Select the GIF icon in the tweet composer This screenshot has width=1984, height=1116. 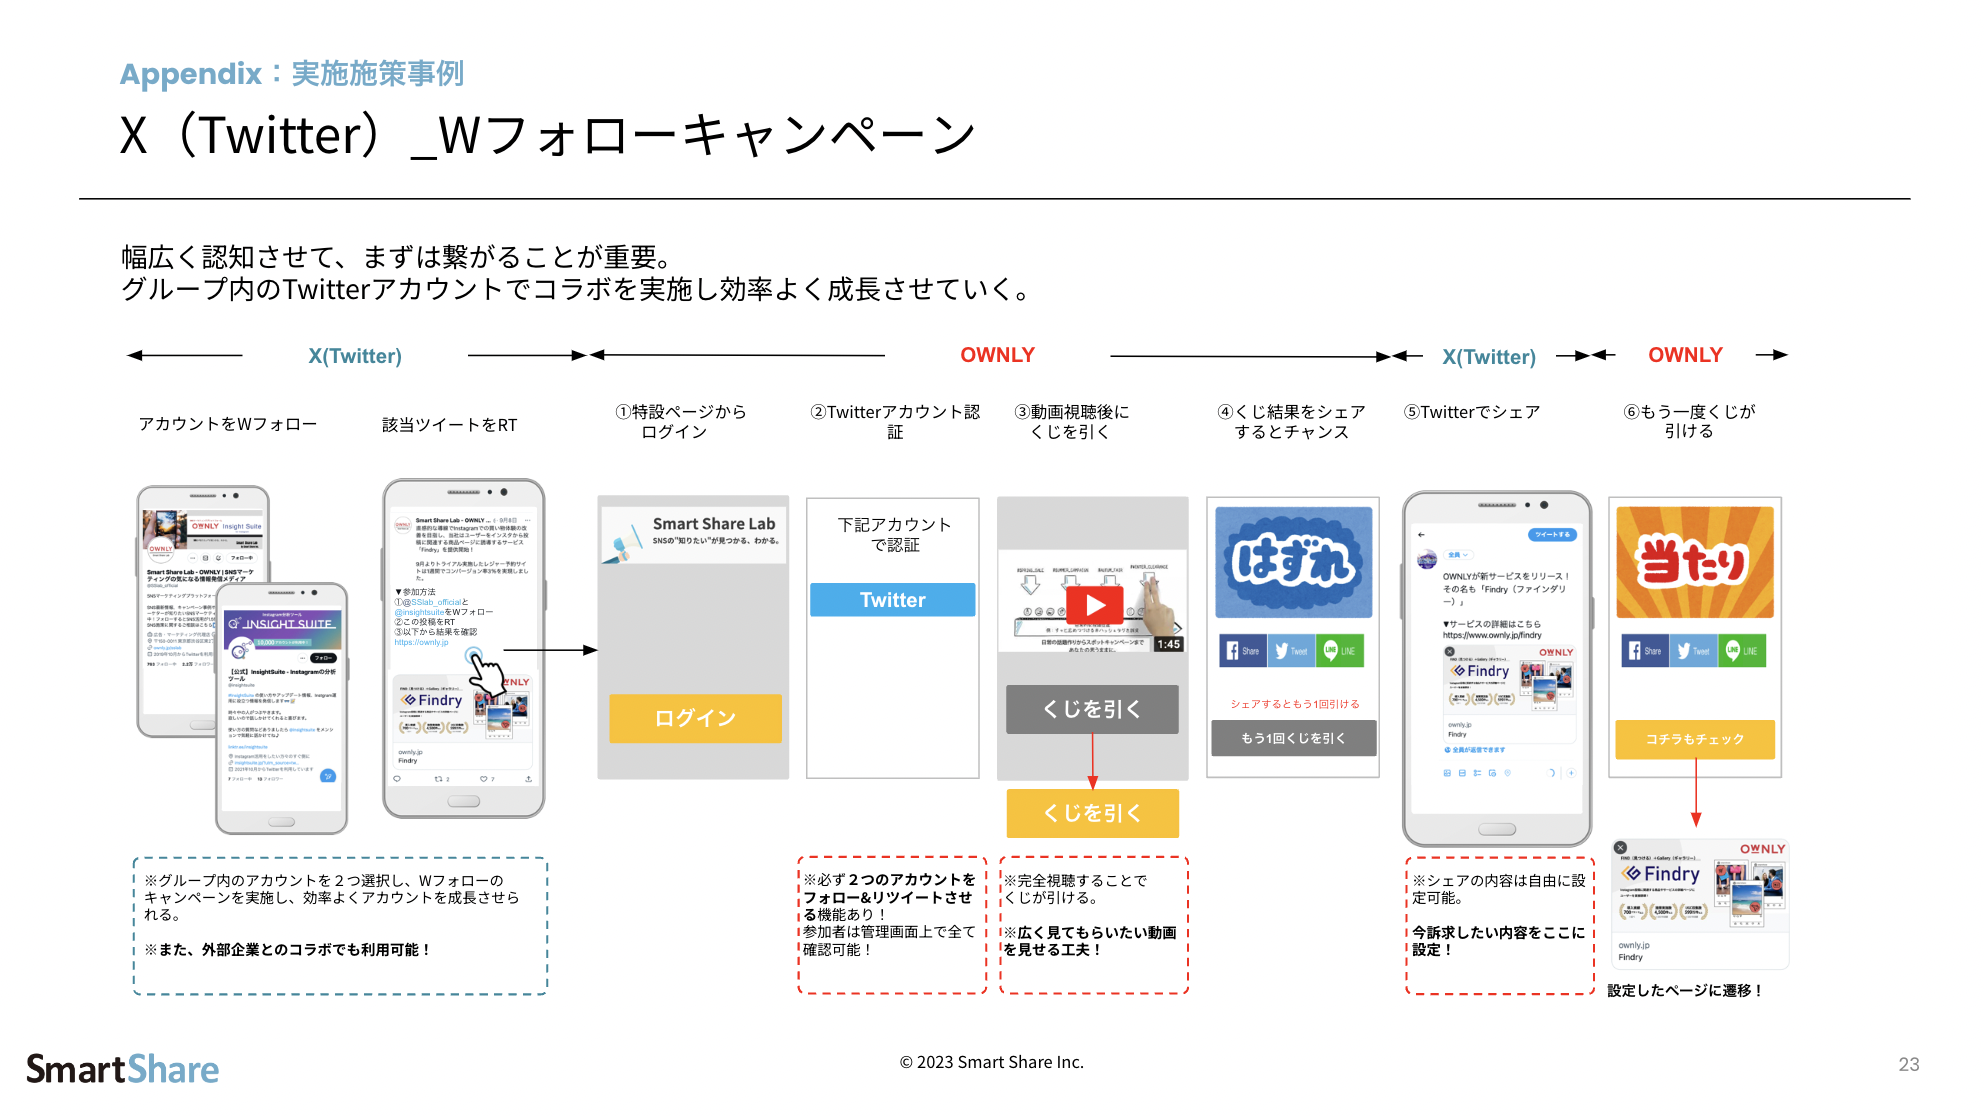[1460, 773]
